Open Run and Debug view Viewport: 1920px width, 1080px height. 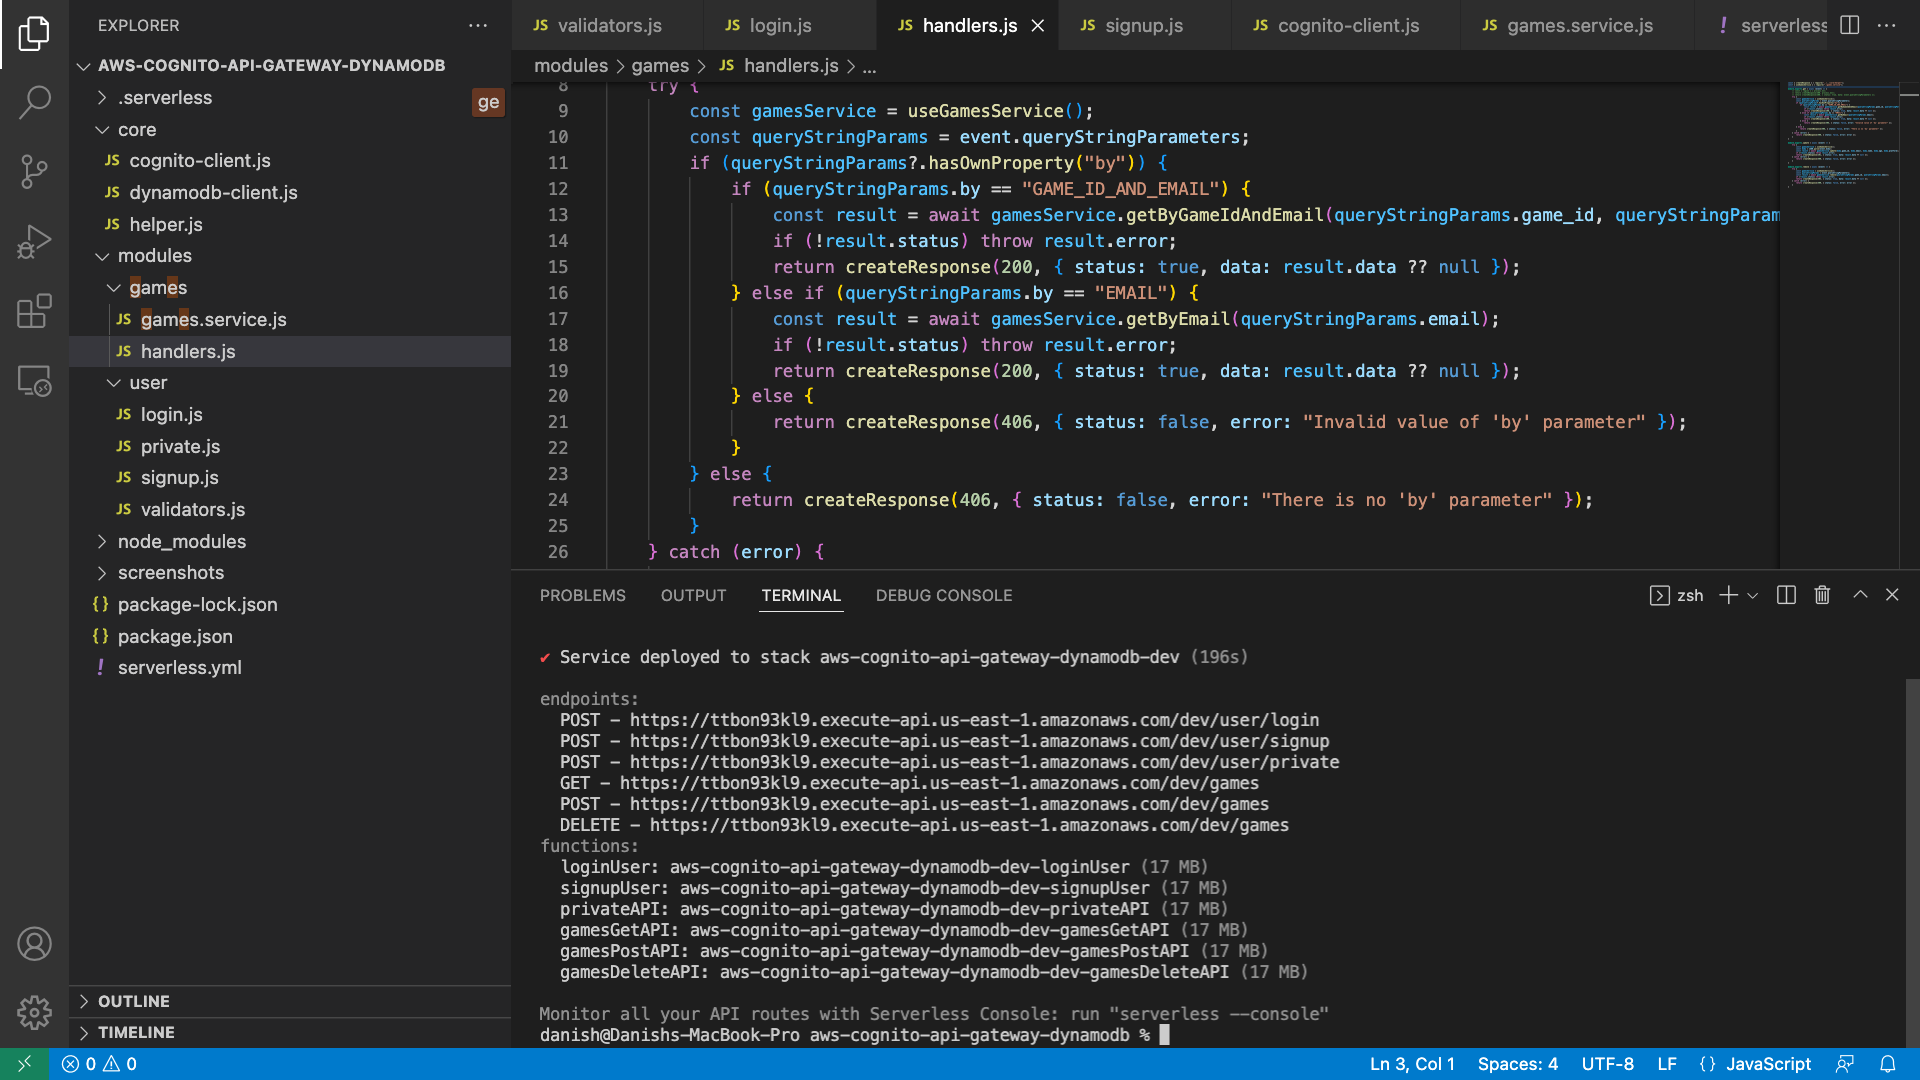coord(34,241)
